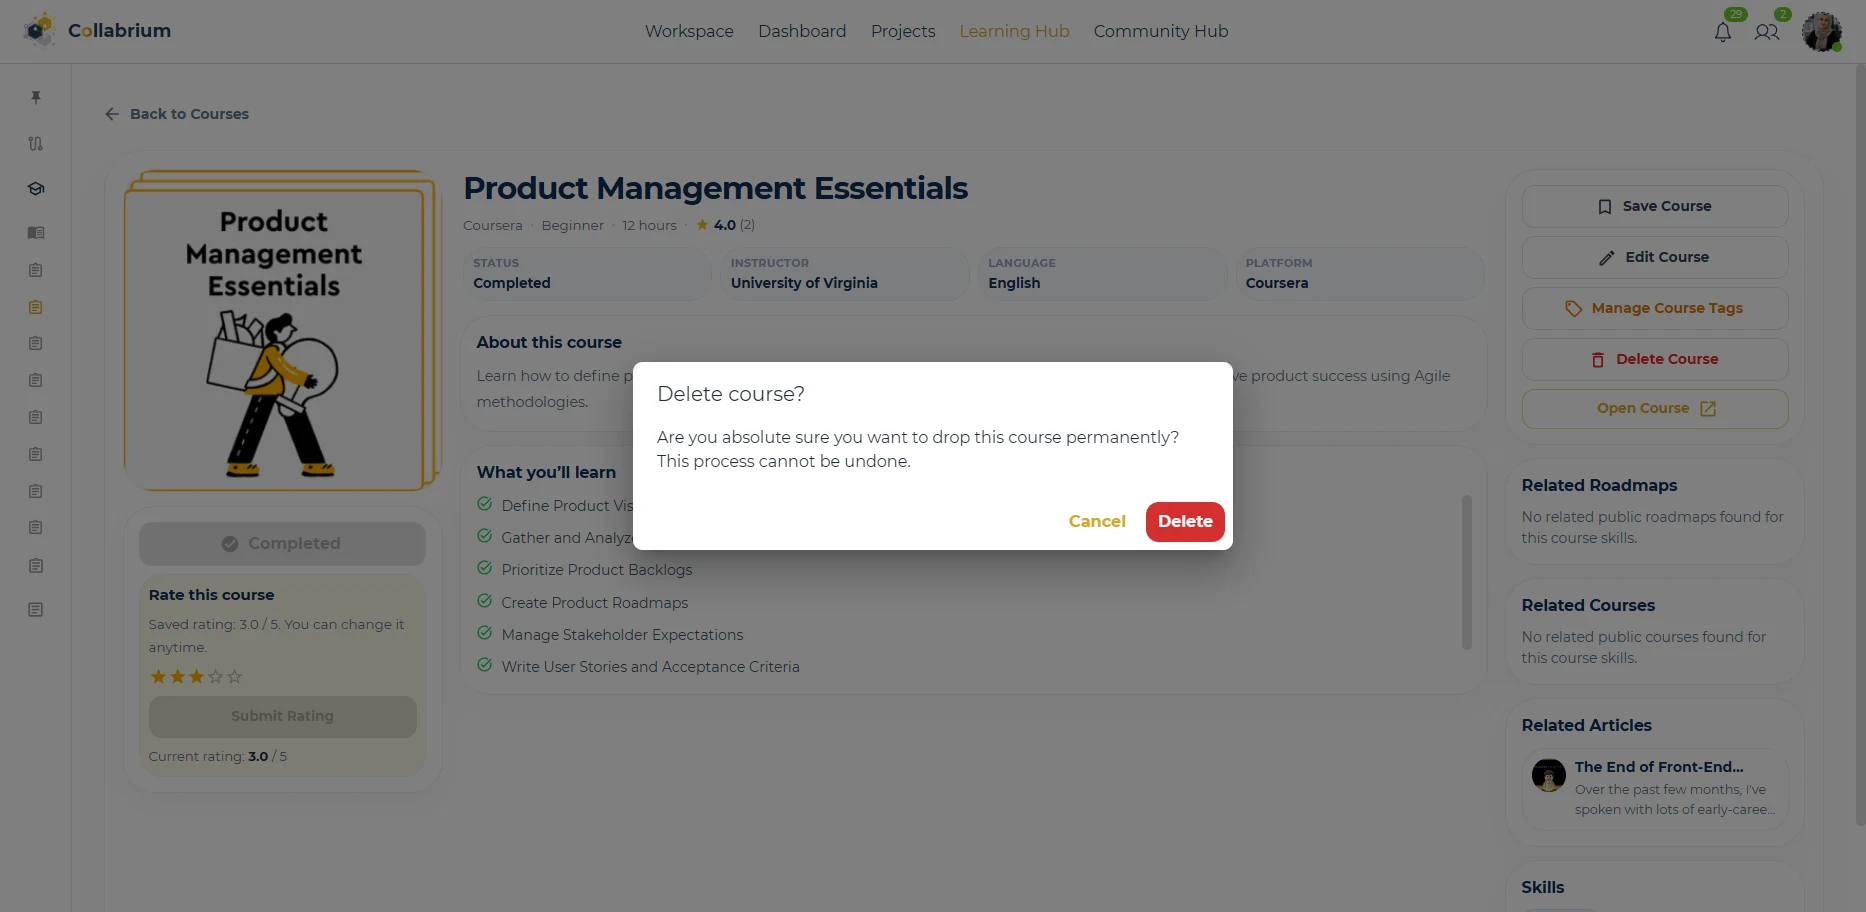
Task: Click the Collabrium logo
Action: click(x=97, y=30)
